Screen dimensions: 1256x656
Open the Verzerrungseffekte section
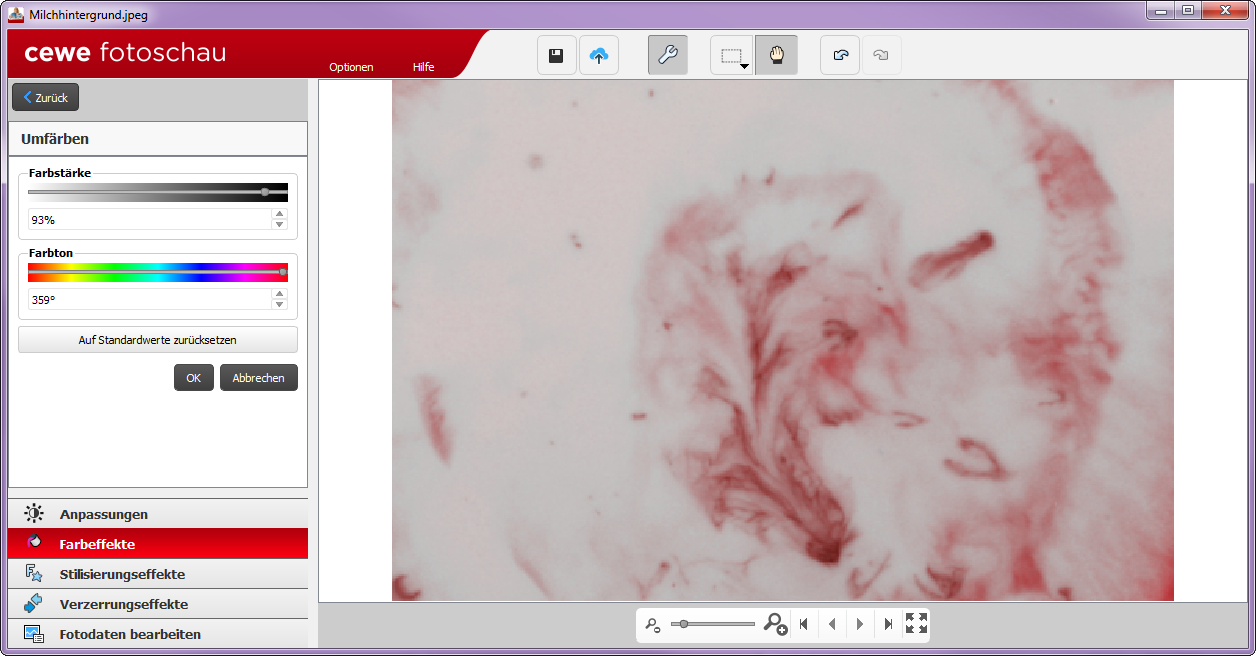point(158,604)
